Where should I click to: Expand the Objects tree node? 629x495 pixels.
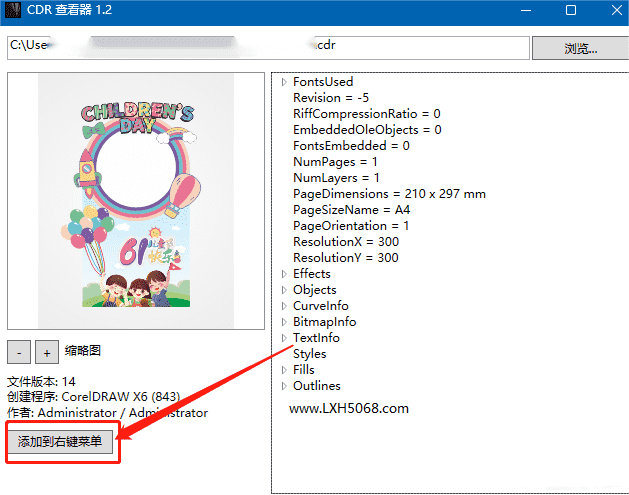click(284, 290)
